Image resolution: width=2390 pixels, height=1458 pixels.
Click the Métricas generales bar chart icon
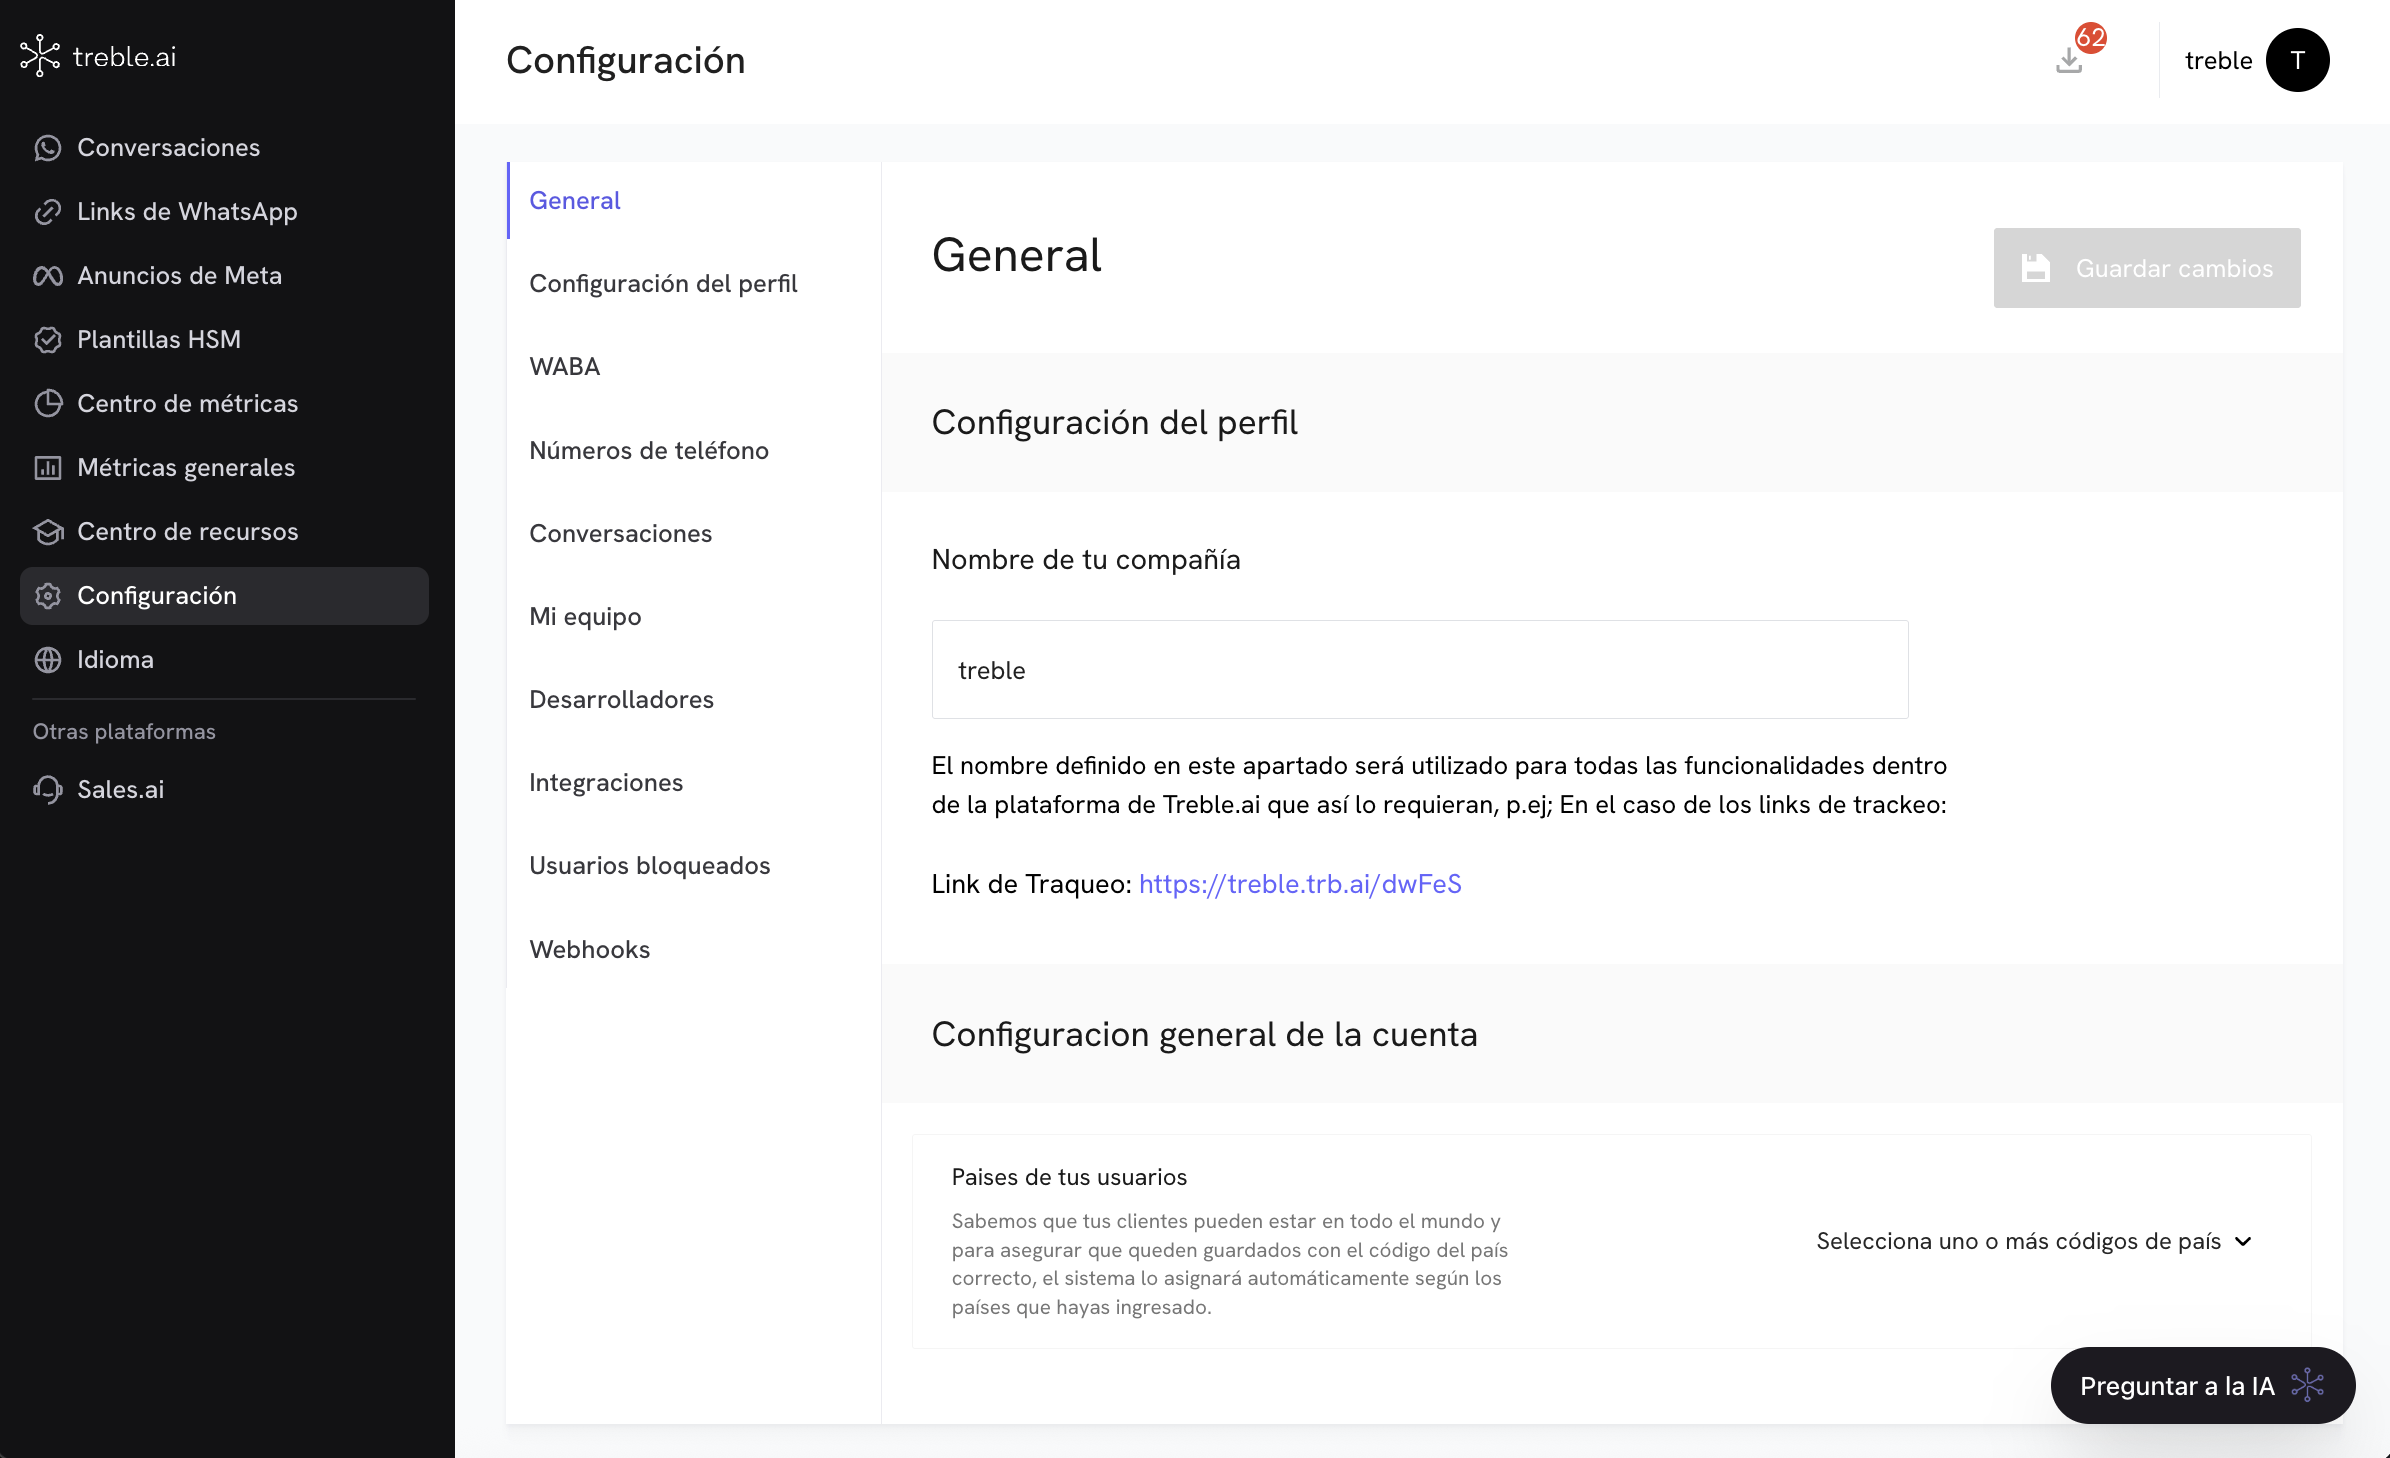pyautogui.click(x=47, y=468)
